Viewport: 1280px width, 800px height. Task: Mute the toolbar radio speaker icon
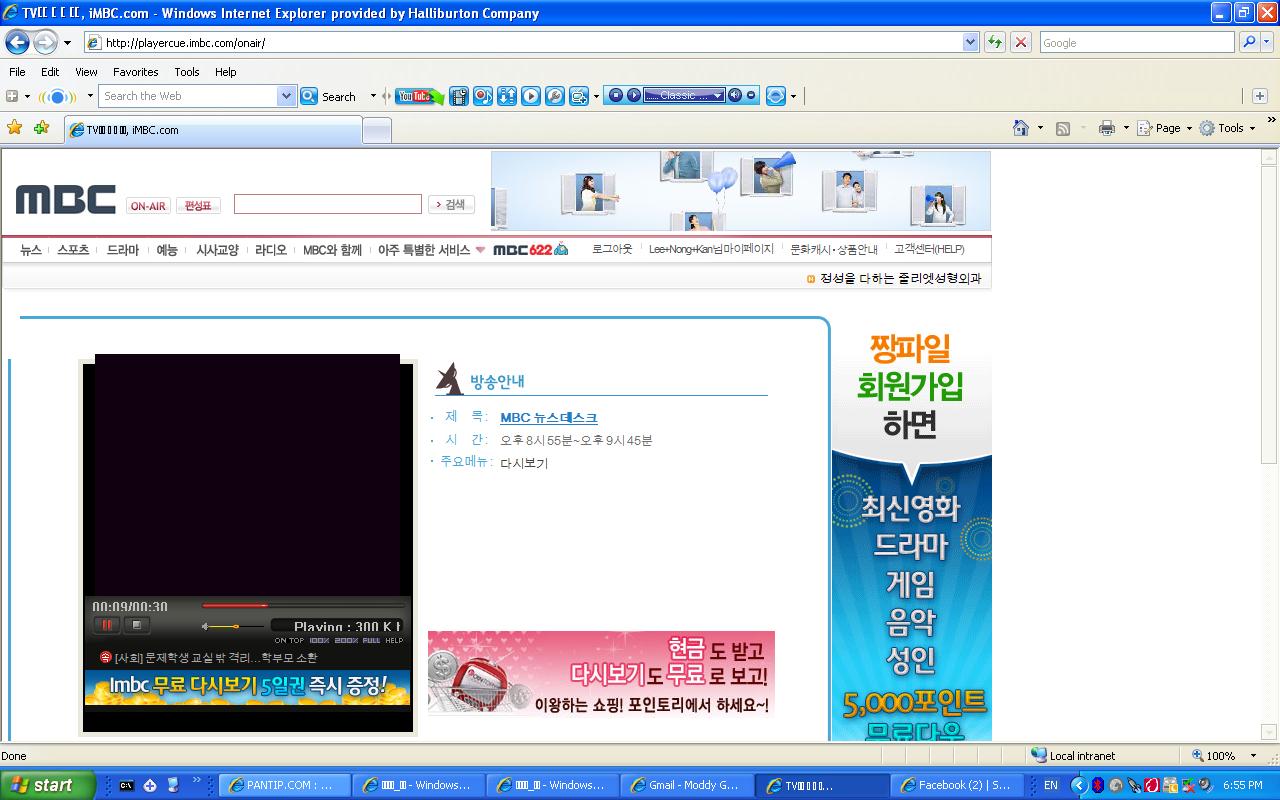pos(735,95)
